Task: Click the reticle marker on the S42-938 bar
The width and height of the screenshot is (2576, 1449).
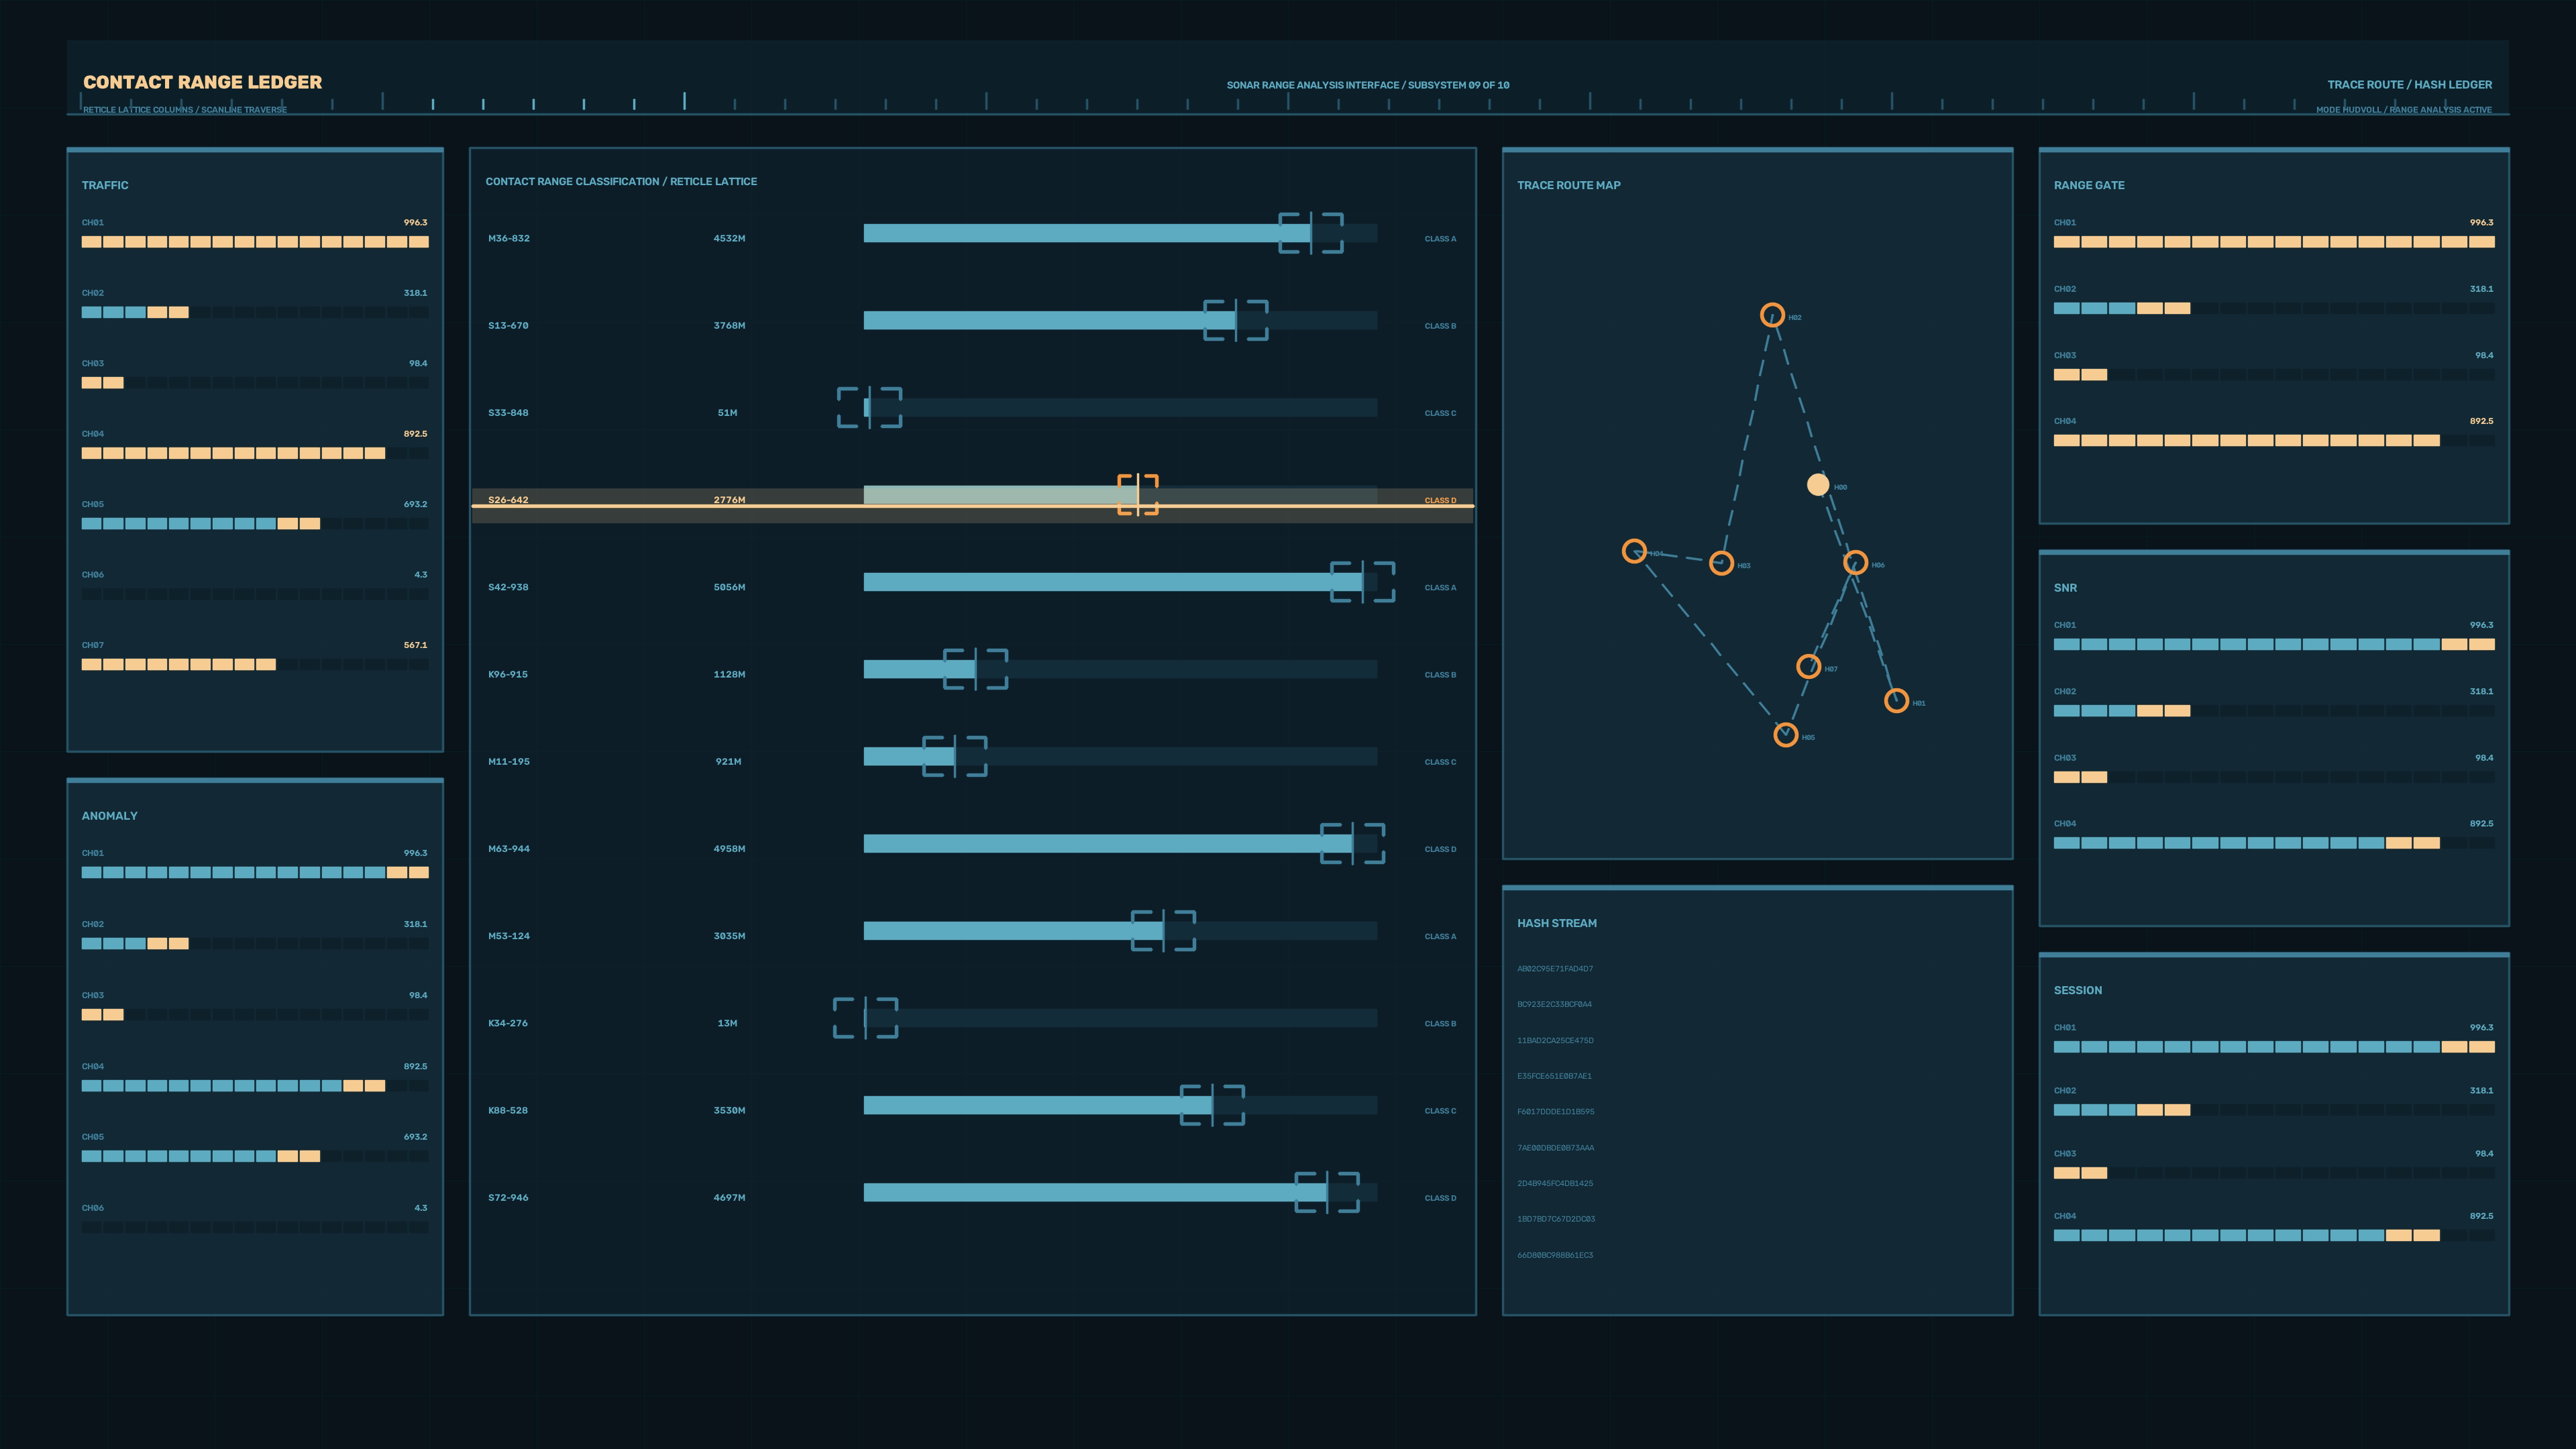Action: pyautogui.click(x=1362, y=582)
